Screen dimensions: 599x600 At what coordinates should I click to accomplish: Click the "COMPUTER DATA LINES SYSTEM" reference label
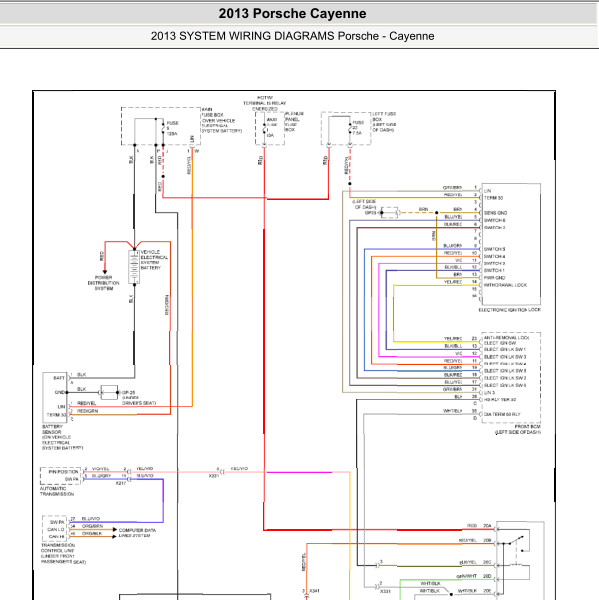[x=137, y=533]
